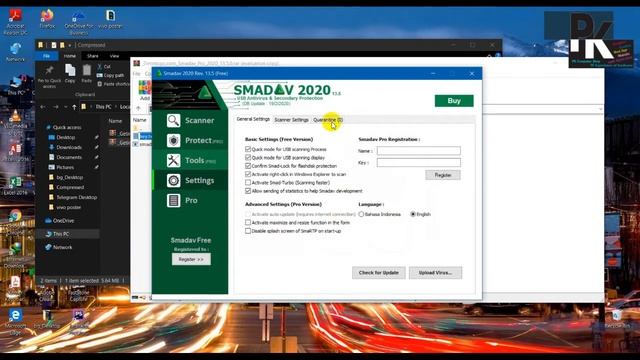
Task: Switch to Scanner Settings tab
Action: click(291, 120)
